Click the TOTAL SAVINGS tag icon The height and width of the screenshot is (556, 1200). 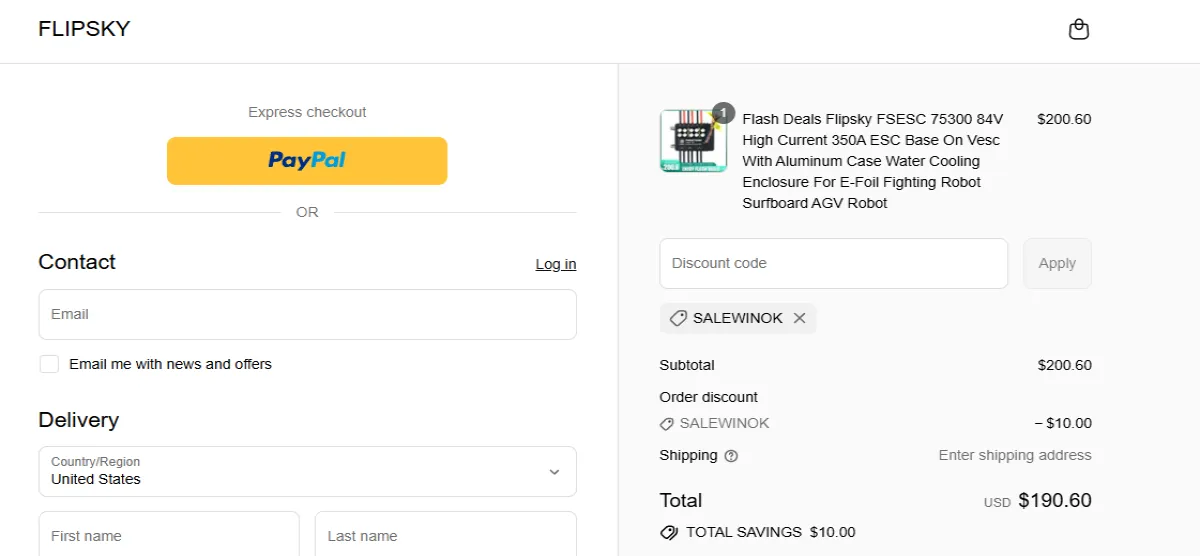pos(669,532)
